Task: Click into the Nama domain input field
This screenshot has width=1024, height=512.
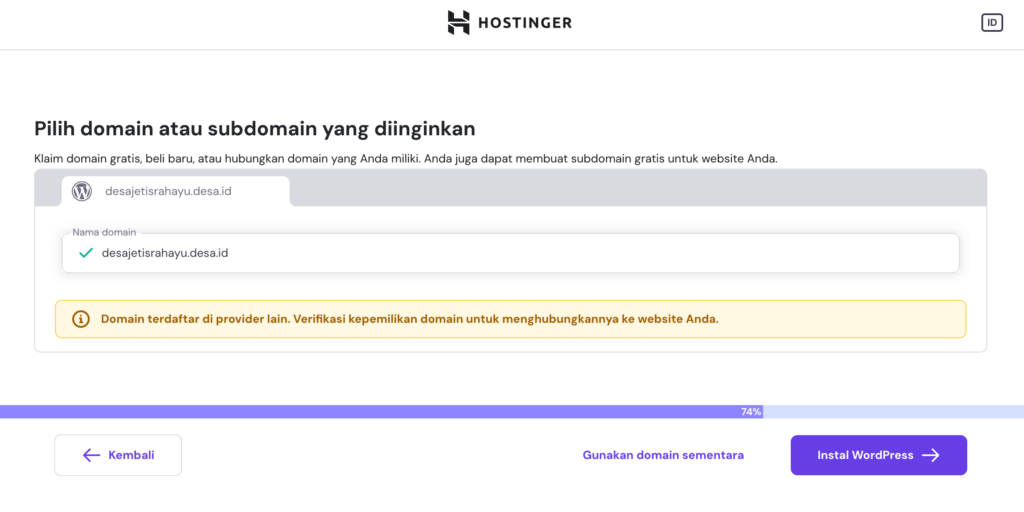Action: (500, 253)
